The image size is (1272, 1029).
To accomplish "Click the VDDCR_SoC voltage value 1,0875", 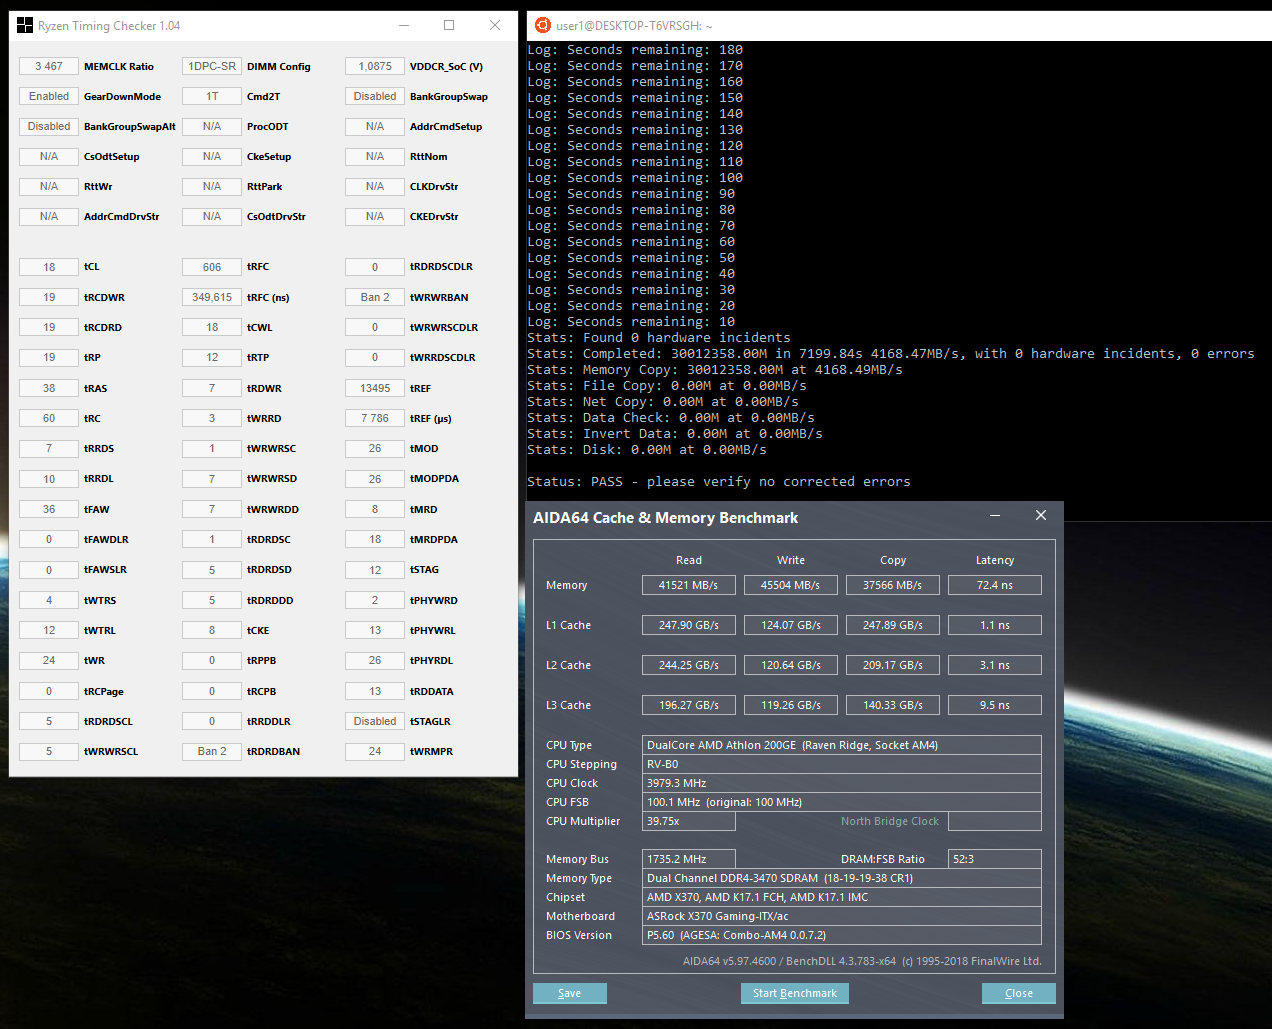I will pyautogui.click(x=375, y=66).
